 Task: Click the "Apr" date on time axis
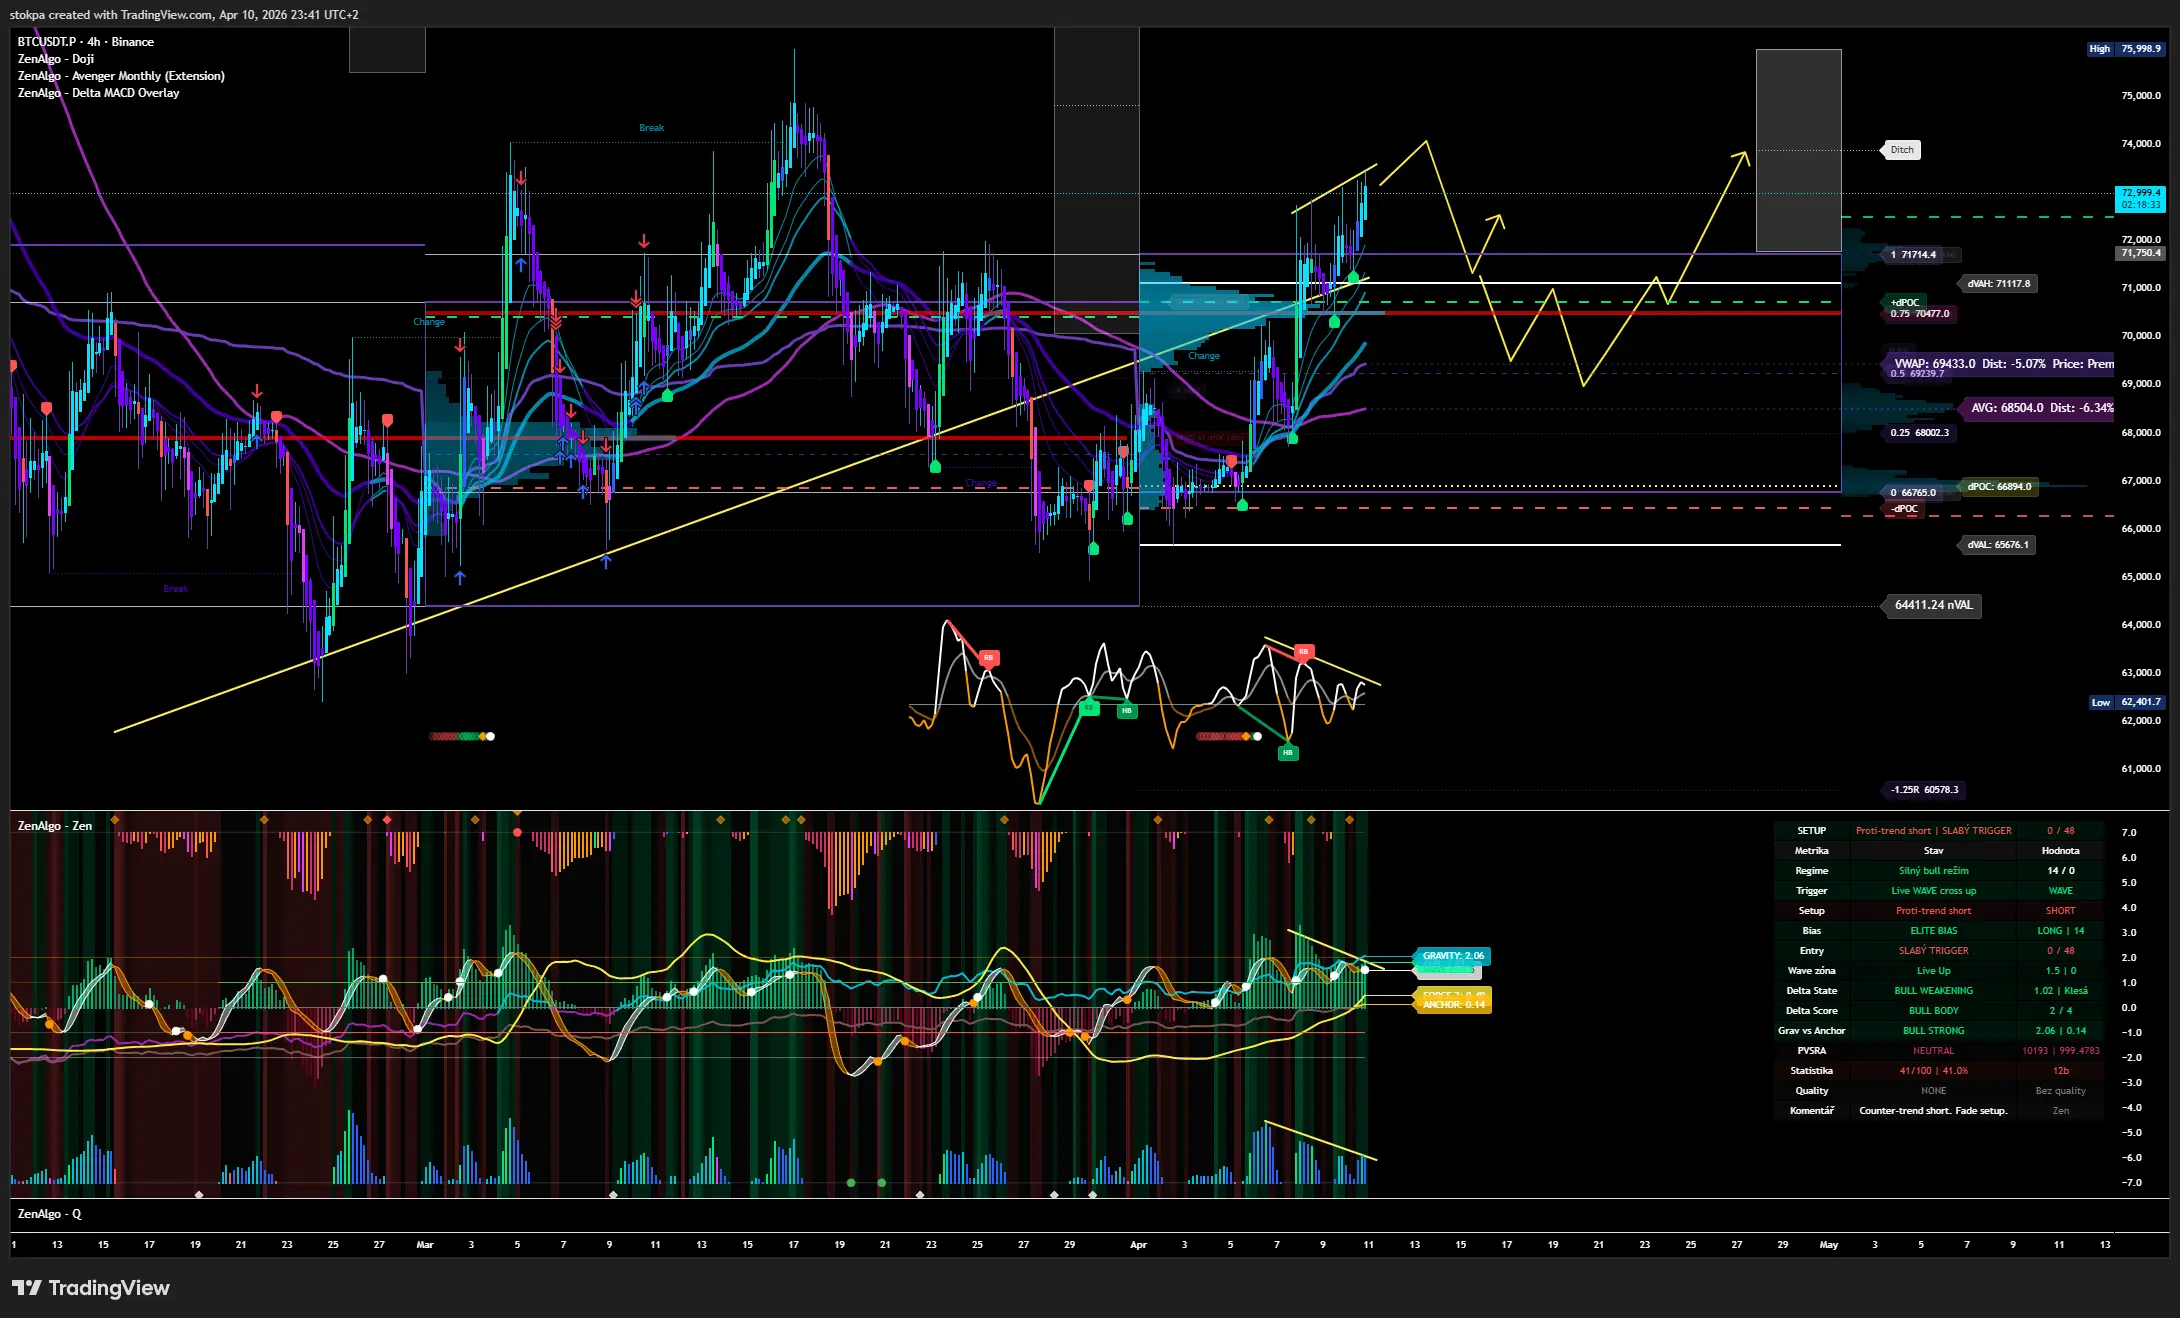point(1138,1245)
